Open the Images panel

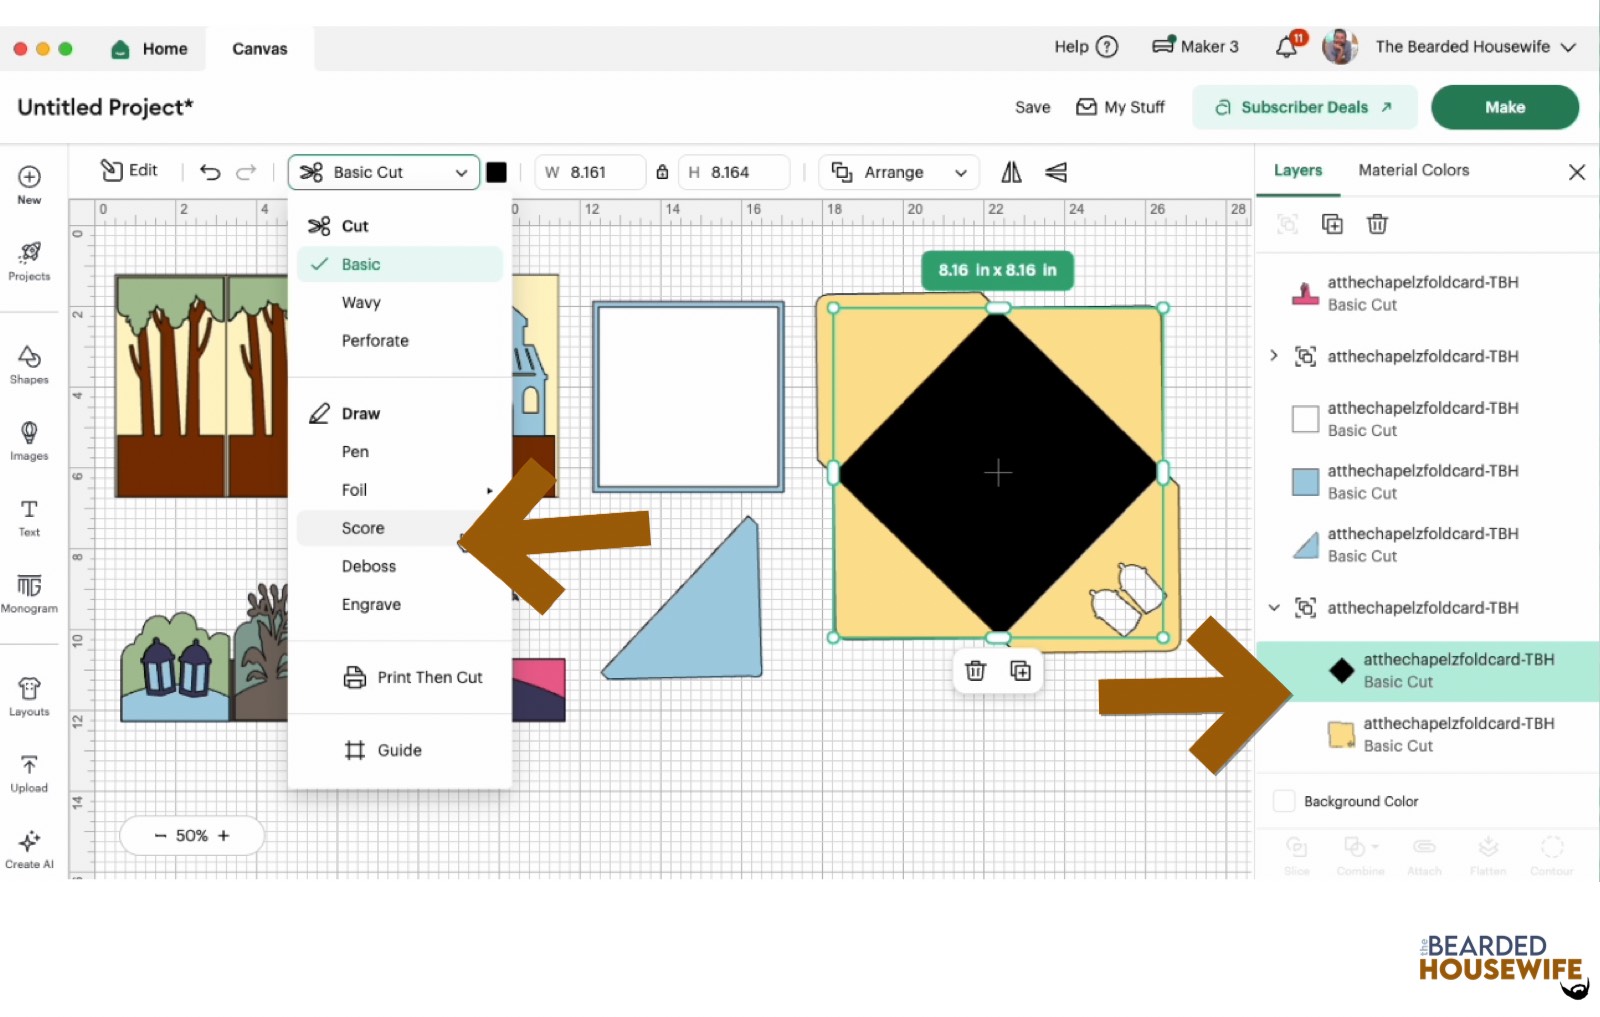pyautogui.click(x=29, y=441)
